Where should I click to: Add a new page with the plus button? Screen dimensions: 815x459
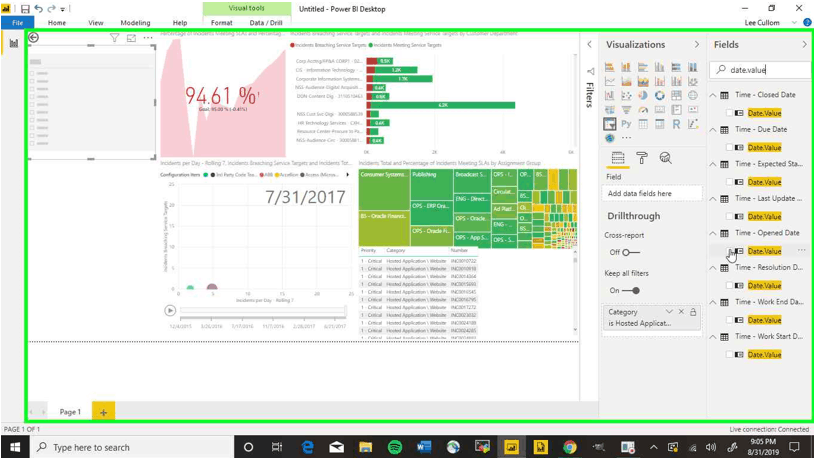coord(103,412)
